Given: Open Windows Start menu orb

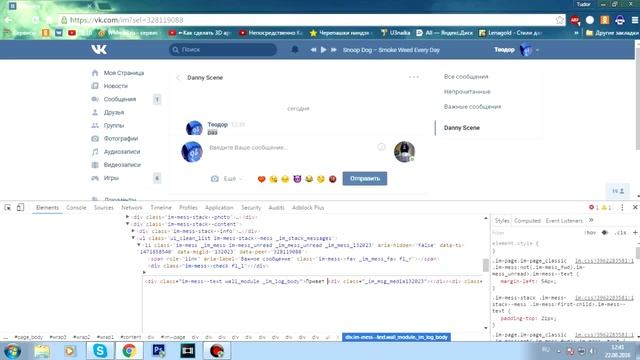Looking at the screenshot, I should (12, 351).
